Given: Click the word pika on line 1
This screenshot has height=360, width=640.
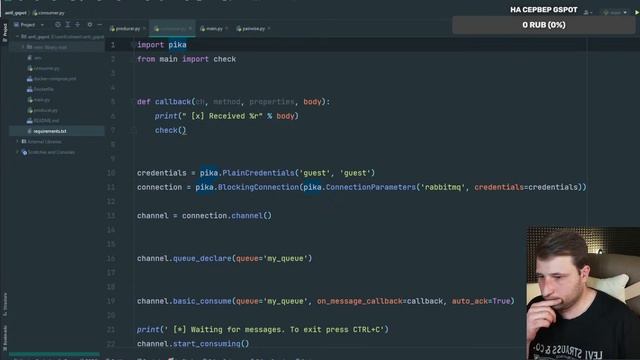Looking at the screenshot, I should coord(177,45).
